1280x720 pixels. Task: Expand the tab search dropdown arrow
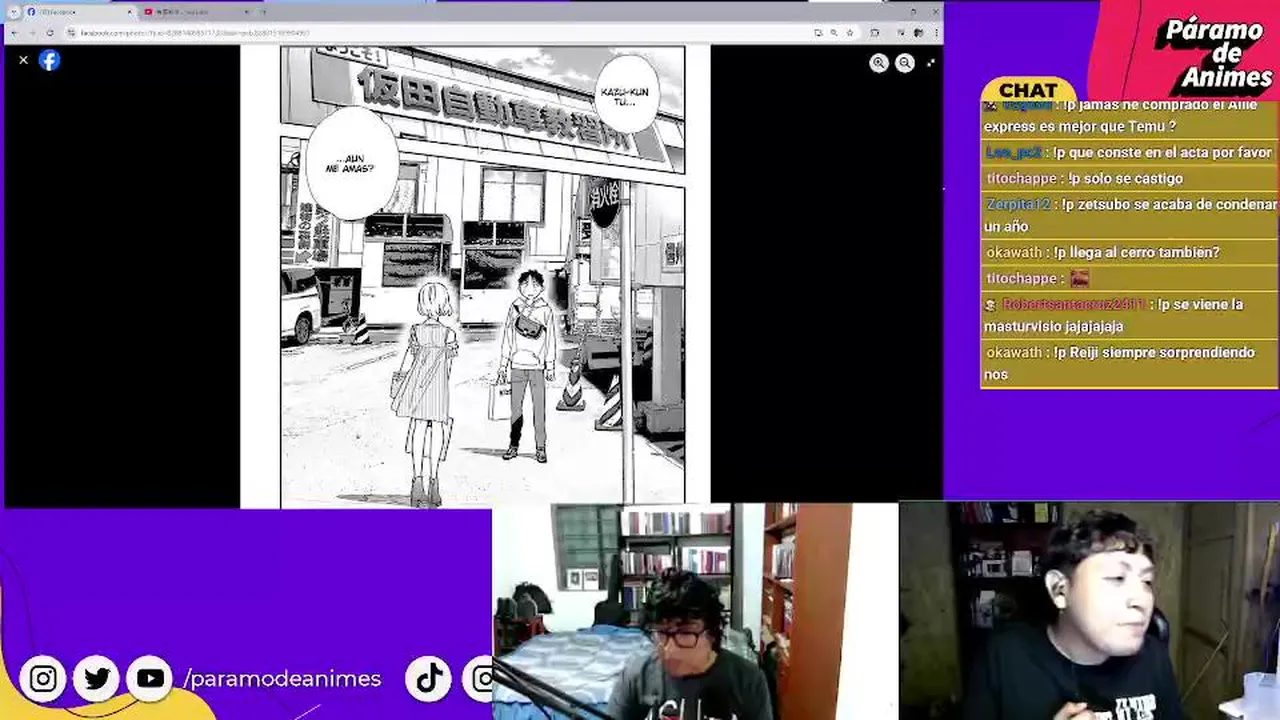click(14, 12)
